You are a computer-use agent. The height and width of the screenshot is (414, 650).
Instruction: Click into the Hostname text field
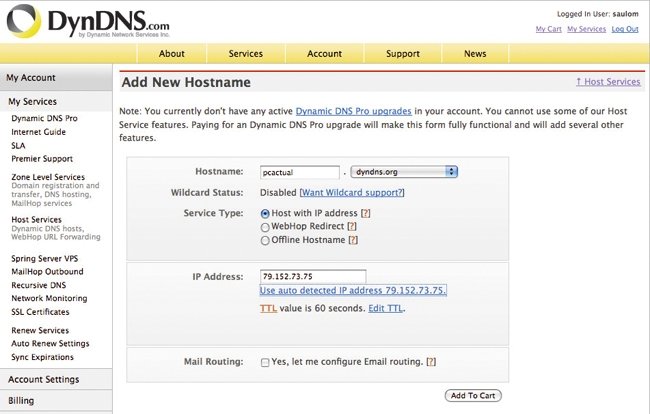point(300,172)
